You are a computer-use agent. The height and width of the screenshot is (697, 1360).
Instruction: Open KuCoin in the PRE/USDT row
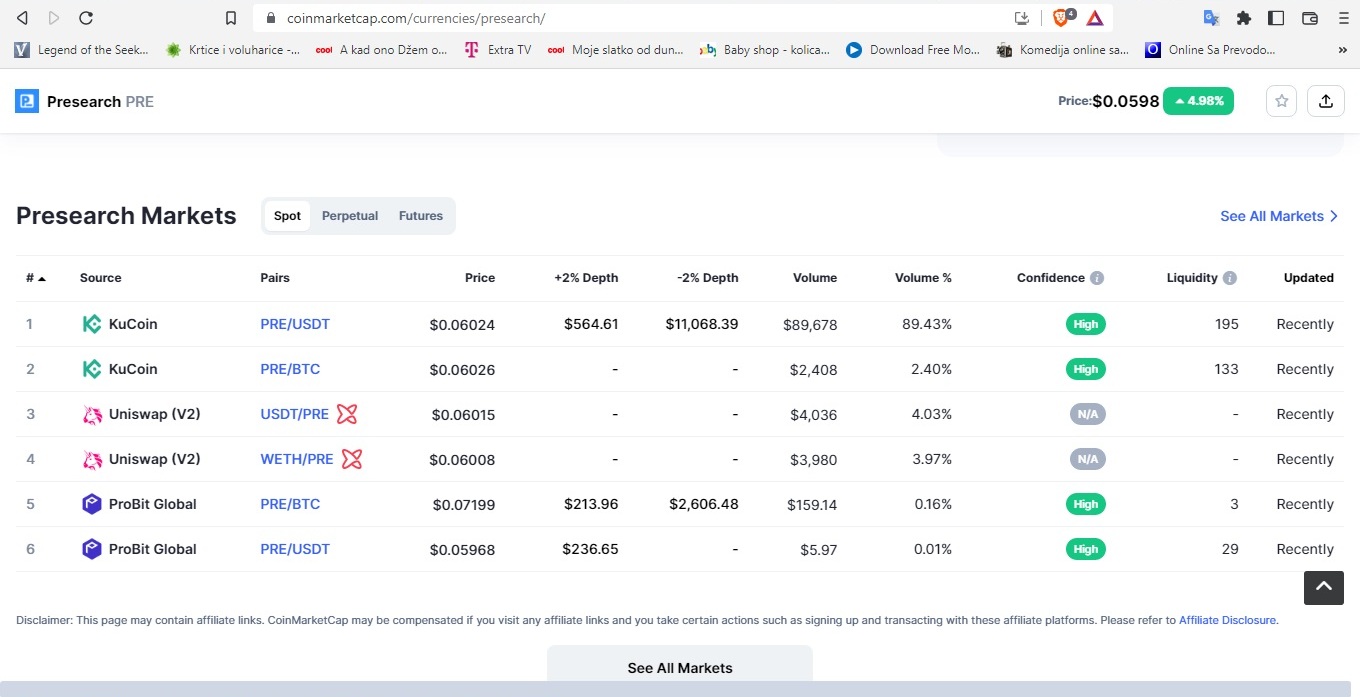133,324
